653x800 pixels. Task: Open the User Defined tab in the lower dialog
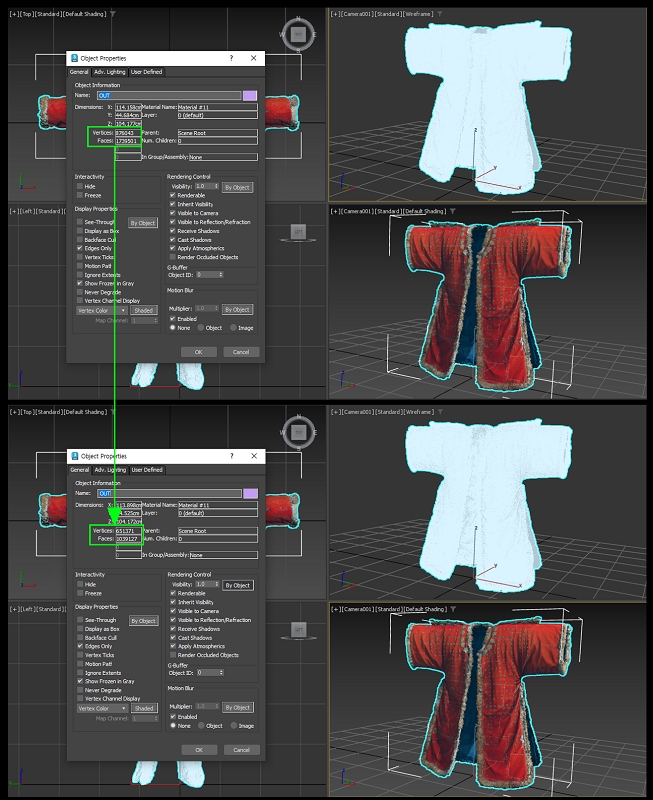click(x=147, y=470)
